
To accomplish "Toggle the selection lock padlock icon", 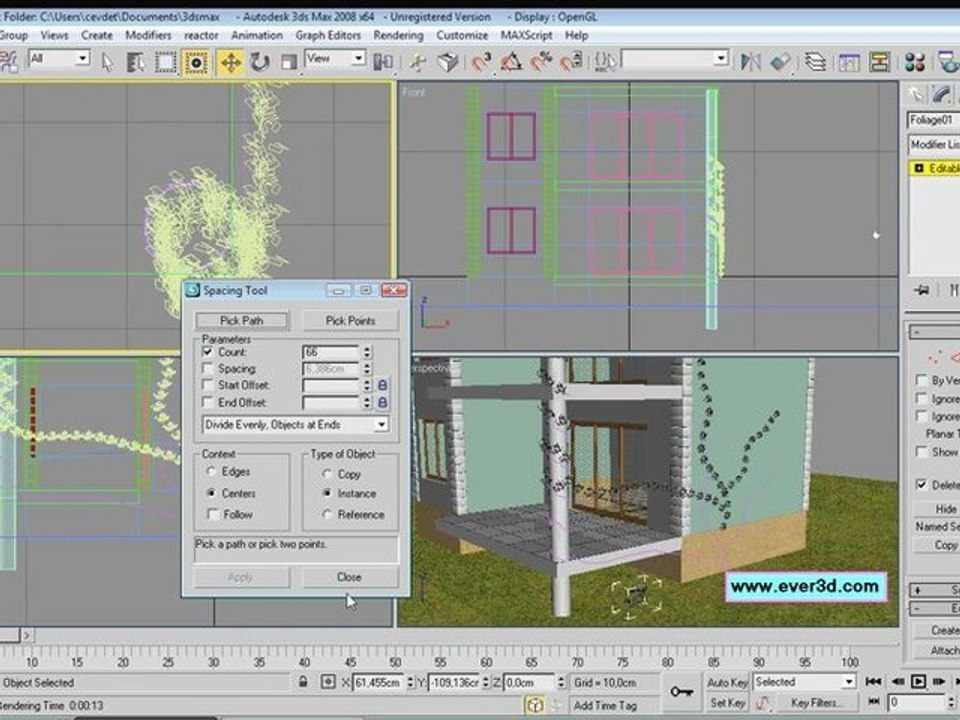I will point(303,681).
